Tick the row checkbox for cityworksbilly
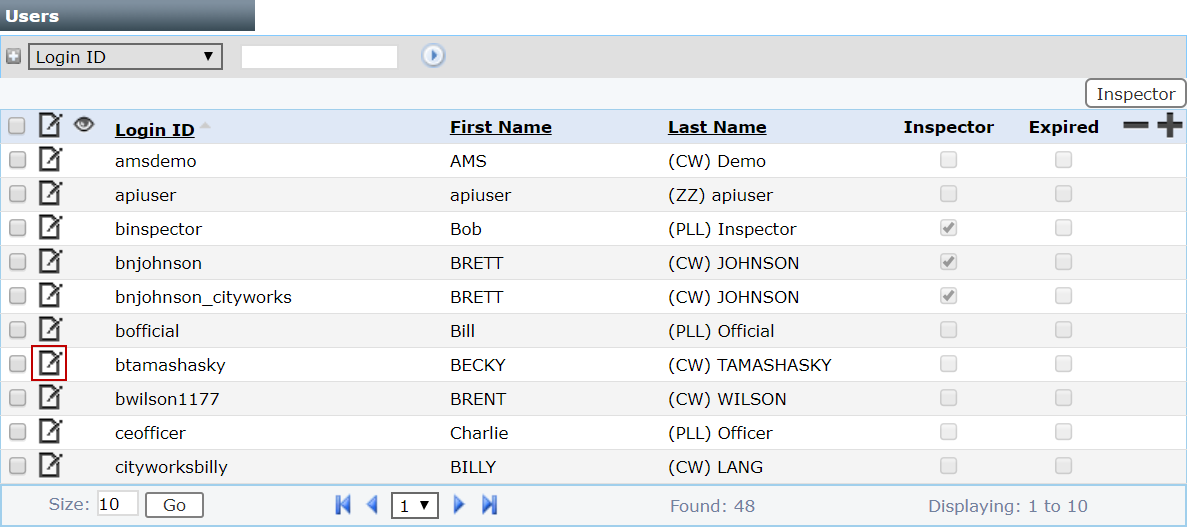Image resolution: width=1187 pixels, height=527 pixels. click(x=17, y=466)
